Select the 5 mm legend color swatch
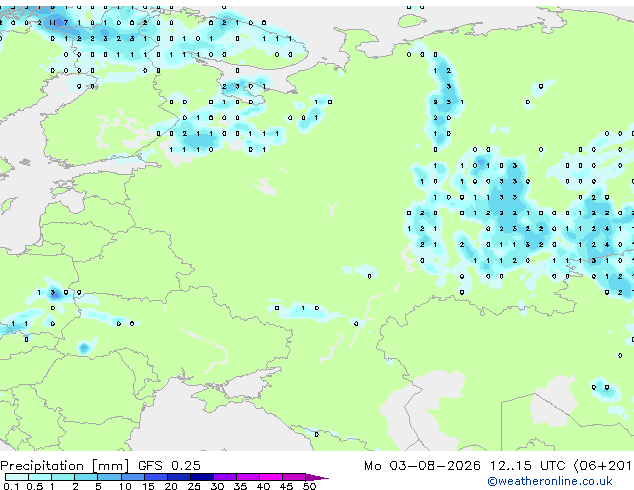This screenshot has width=634, height=490. tap(109, 477)
